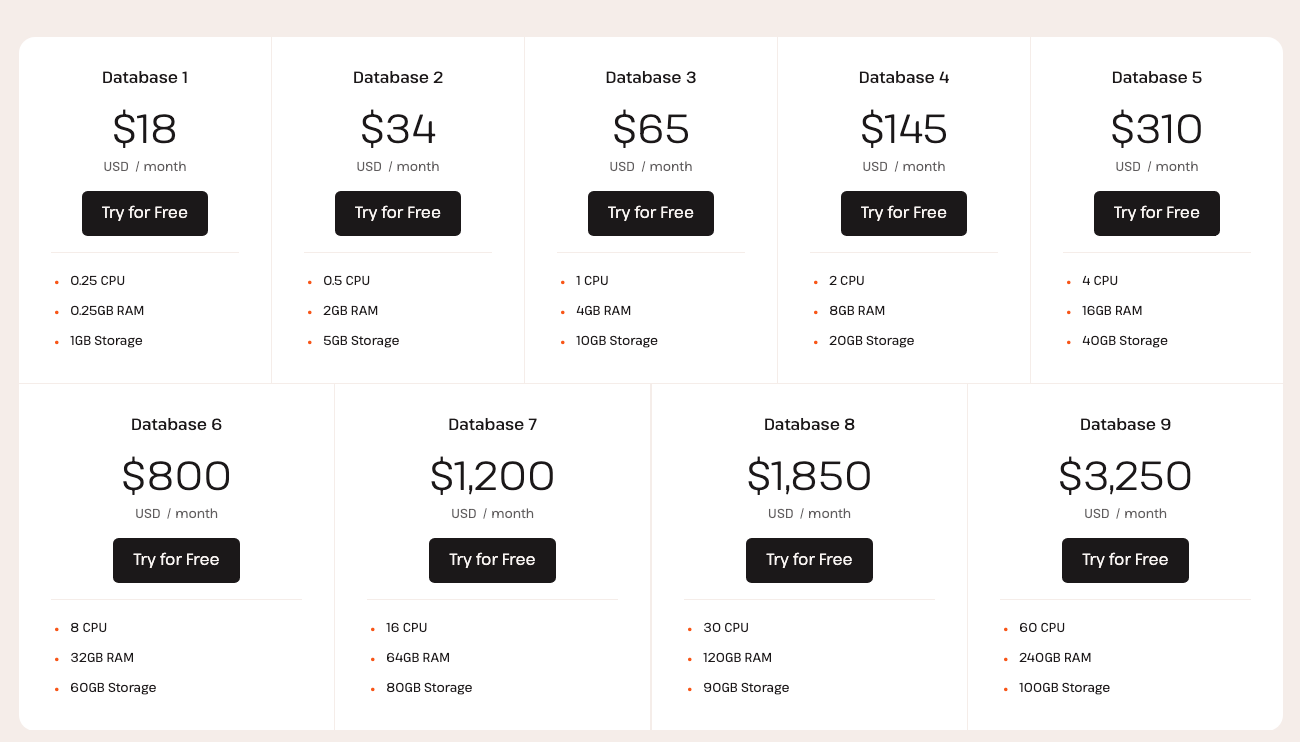Click the $3,250 price label
Viewport: 1300px width, 742px height.
[1125, 476]
